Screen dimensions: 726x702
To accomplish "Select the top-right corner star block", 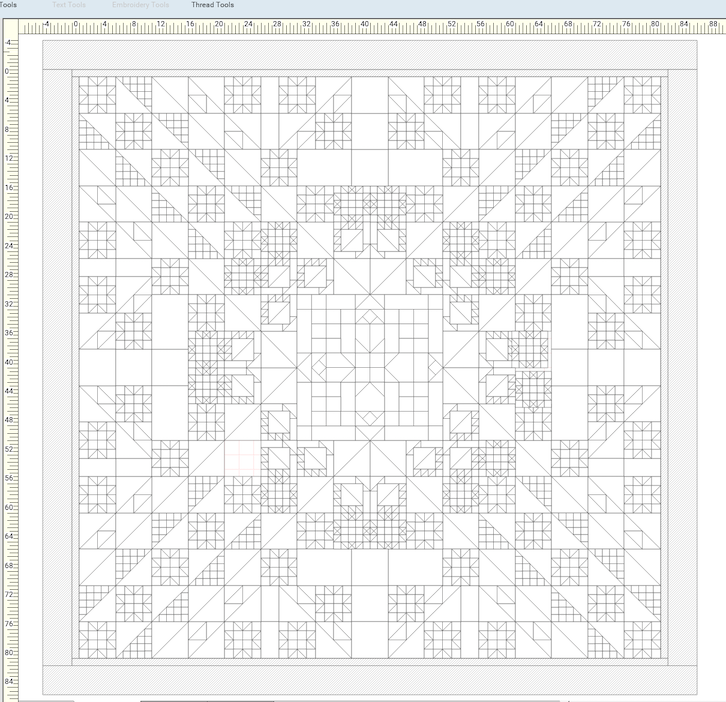I will 642,96.
